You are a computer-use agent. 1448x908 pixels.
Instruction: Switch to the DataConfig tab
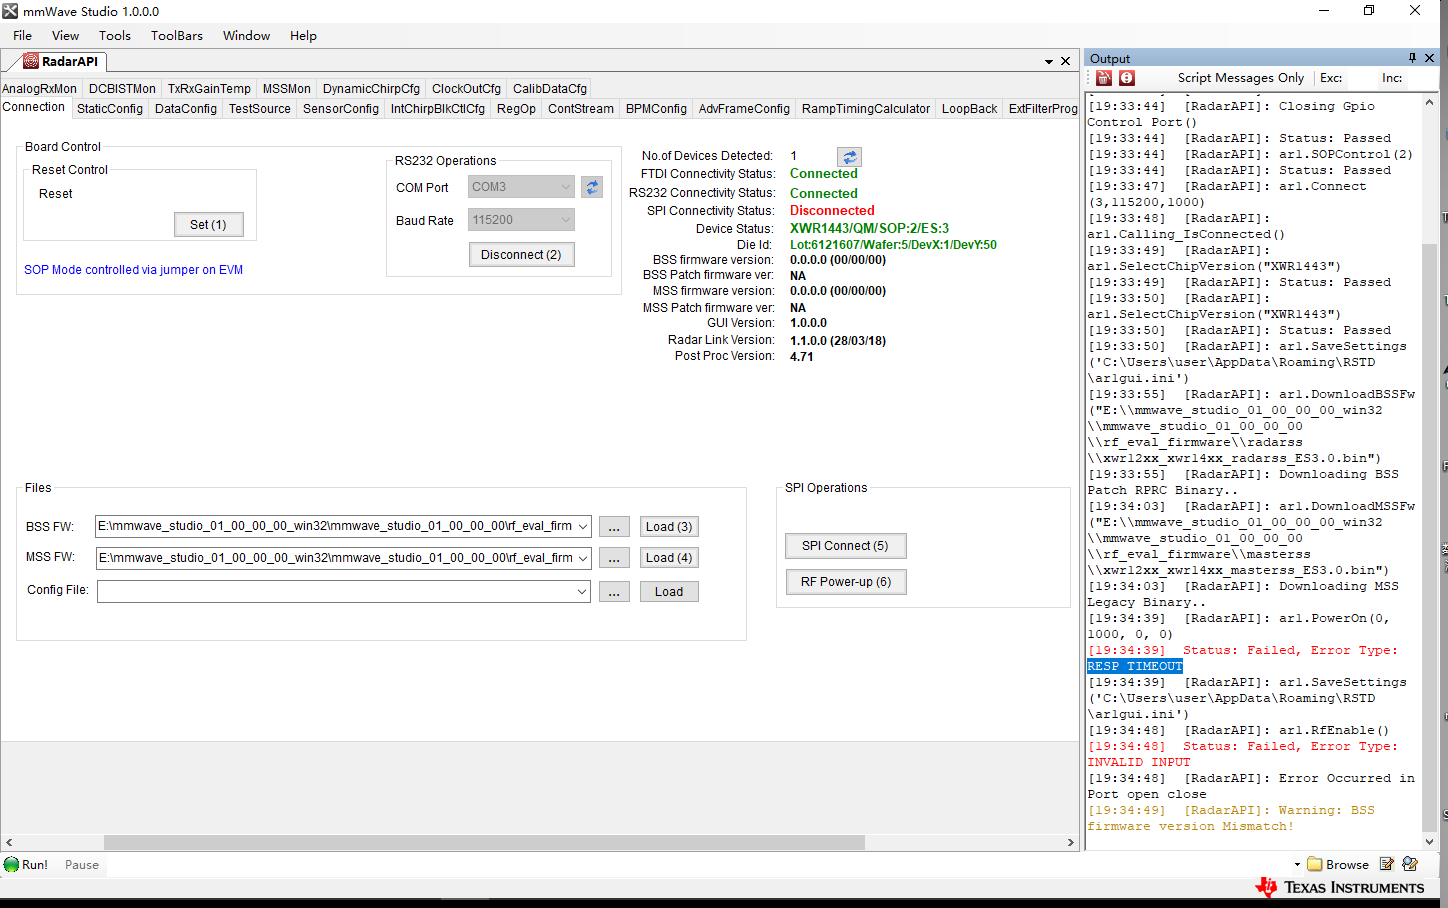(186, 109)
